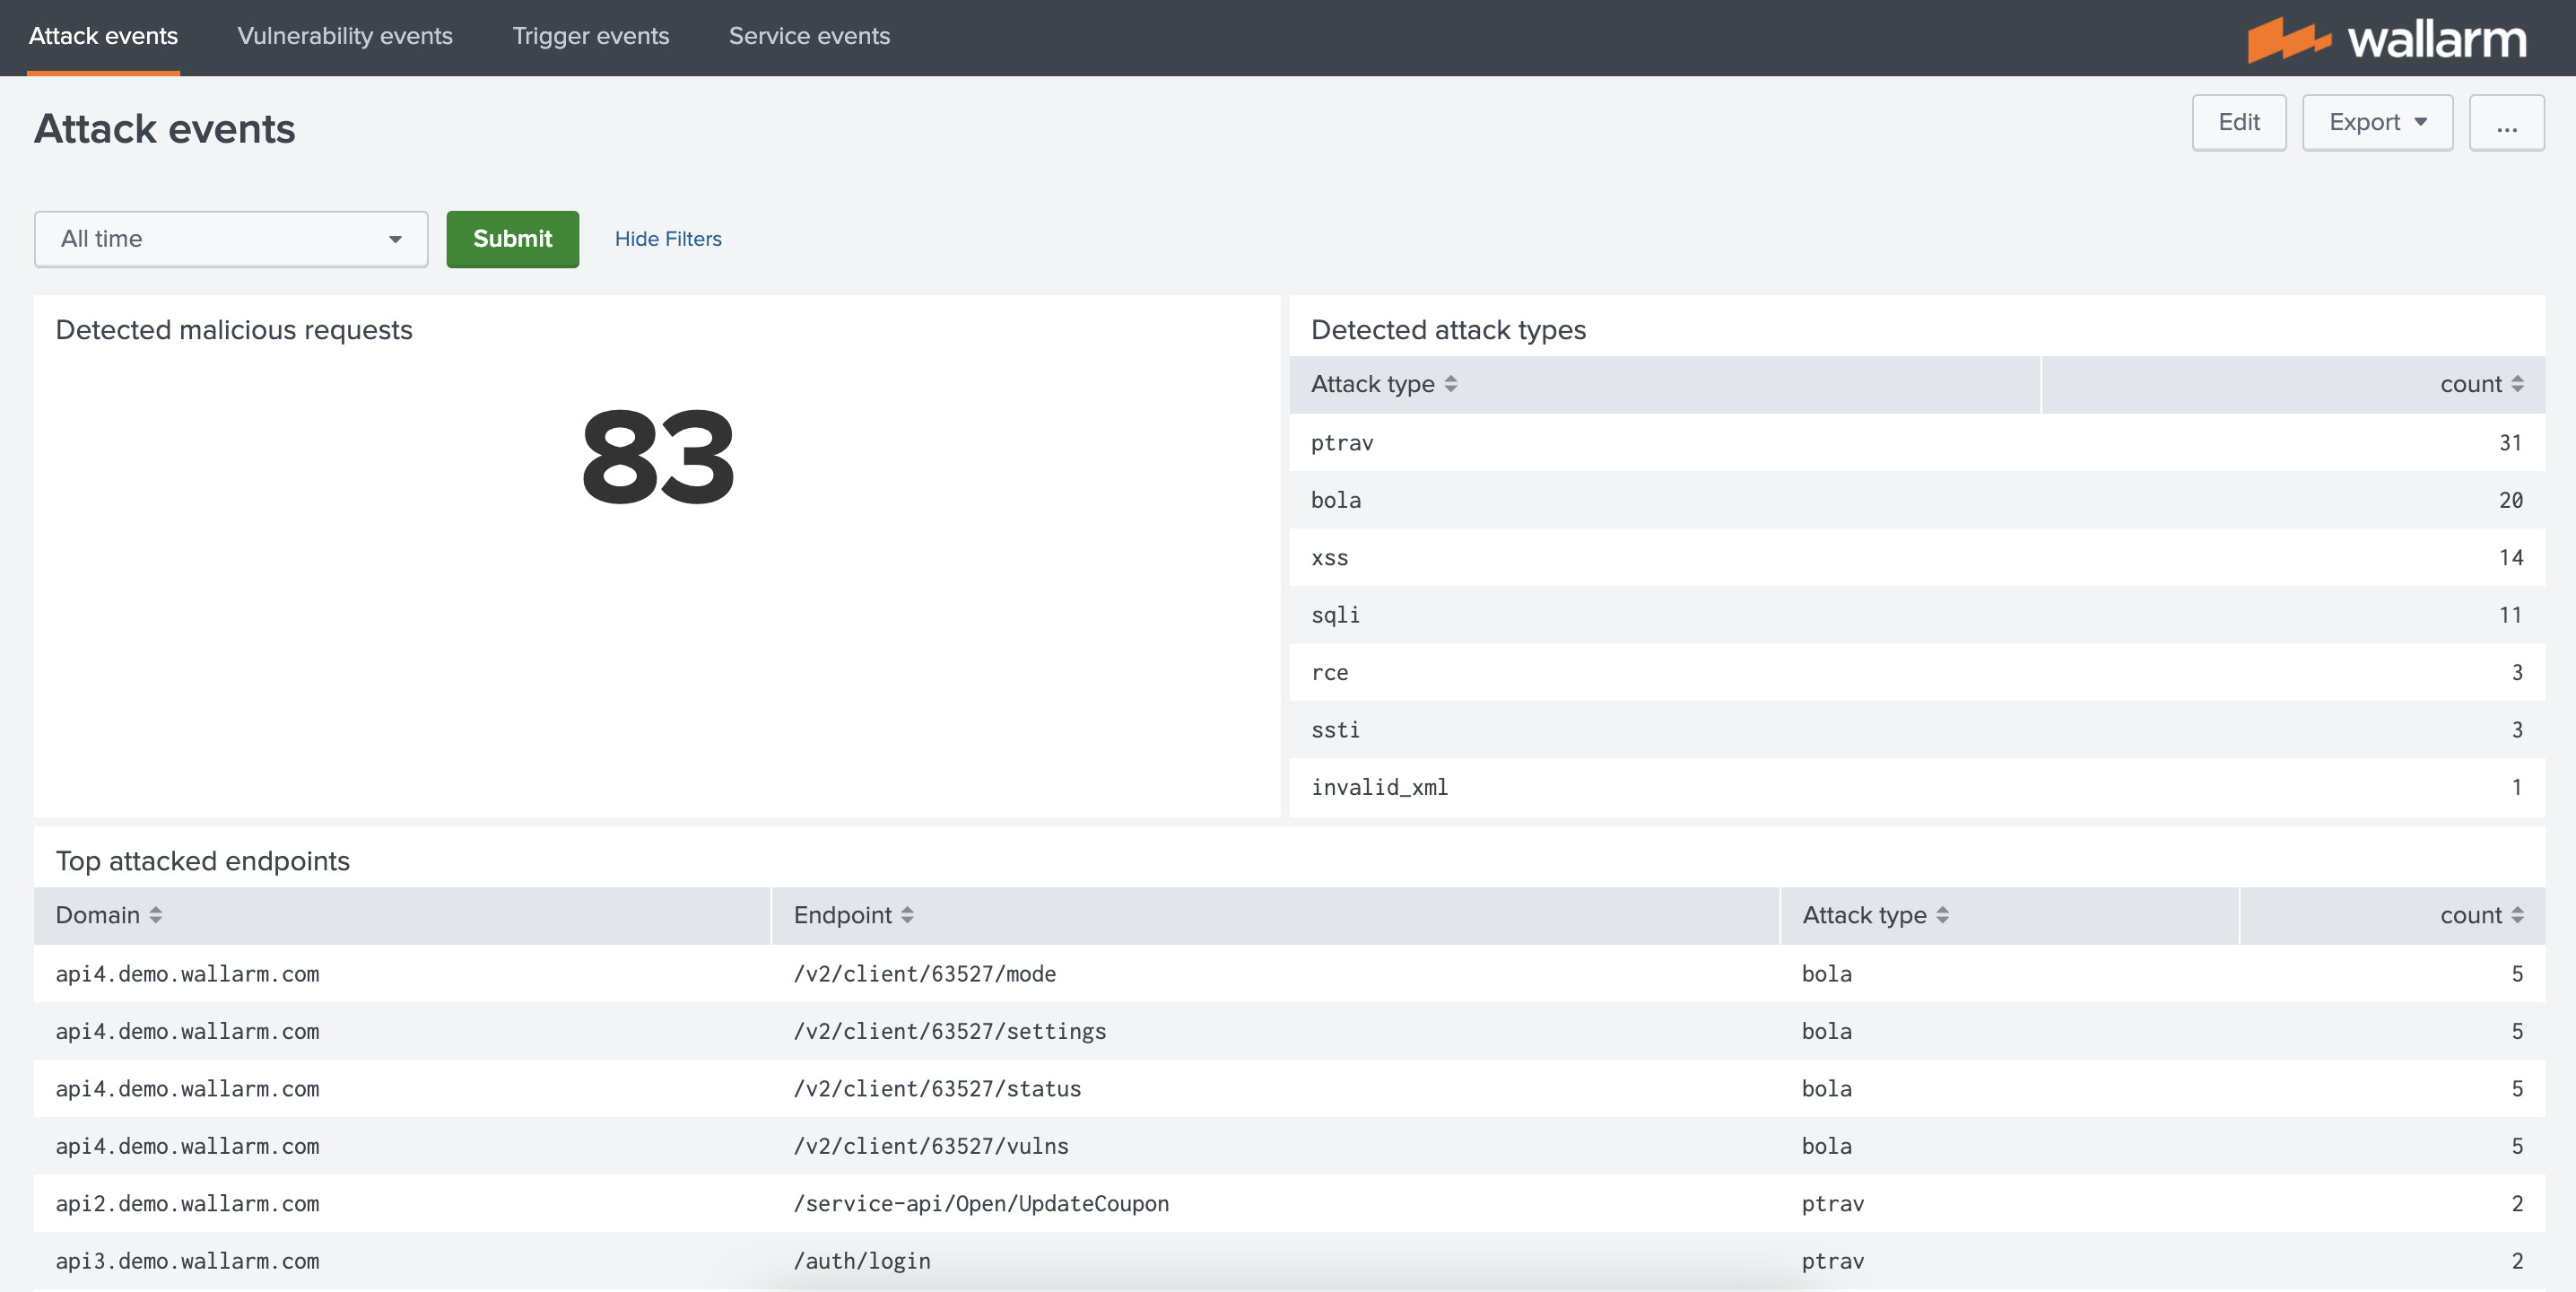Sort endpoints table by Domain
The height and width of the screenshot is (1292, 2576).
pos(108,915)
